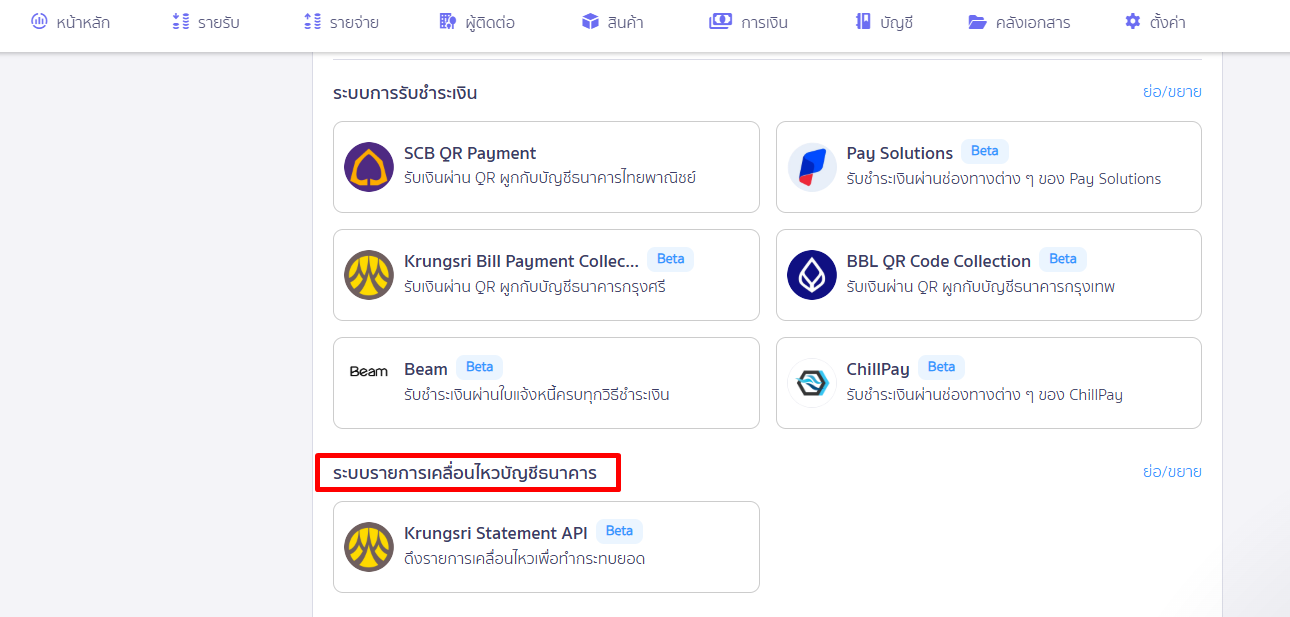1290x617 pixels.
Task: Click the ระบบรายการเคลื่อนไหวบัญชีธนาคาร section heading
Action: pyautogui.click(x=465, y=473)
